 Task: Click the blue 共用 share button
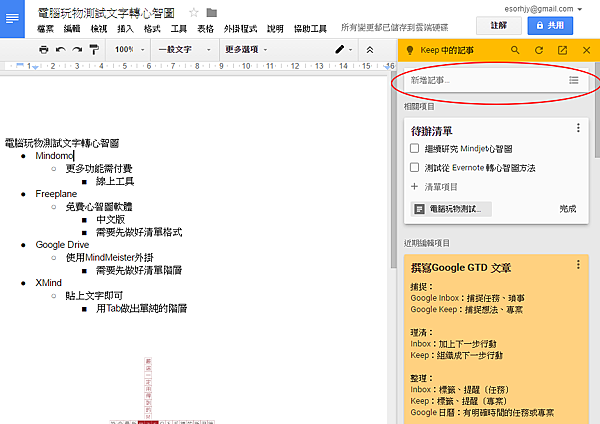click(x=550, y=26)
